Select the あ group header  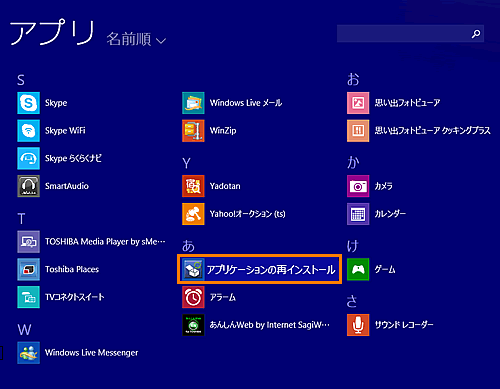click(x=188, y=246)
